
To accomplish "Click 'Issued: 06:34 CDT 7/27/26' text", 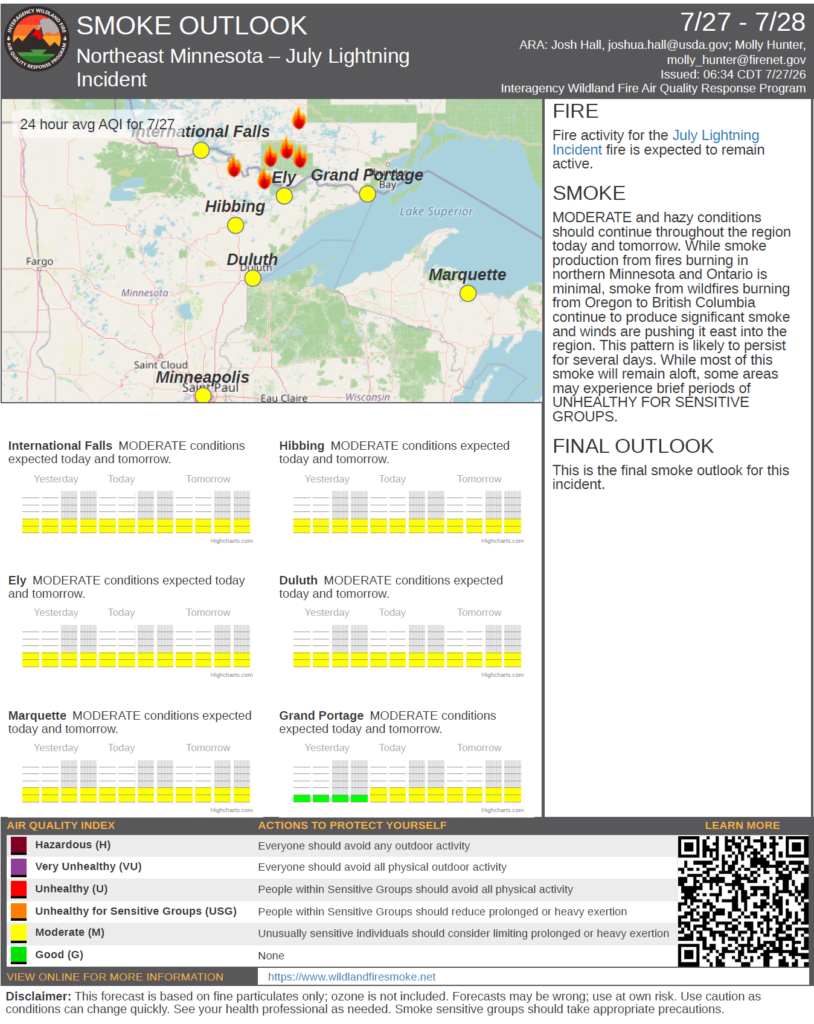I will point(733,74).
